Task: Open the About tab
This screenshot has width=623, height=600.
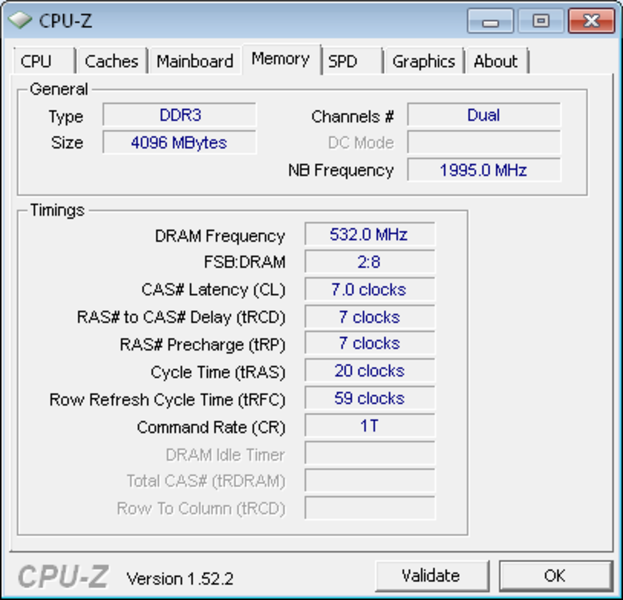Action: click(497, 61)
